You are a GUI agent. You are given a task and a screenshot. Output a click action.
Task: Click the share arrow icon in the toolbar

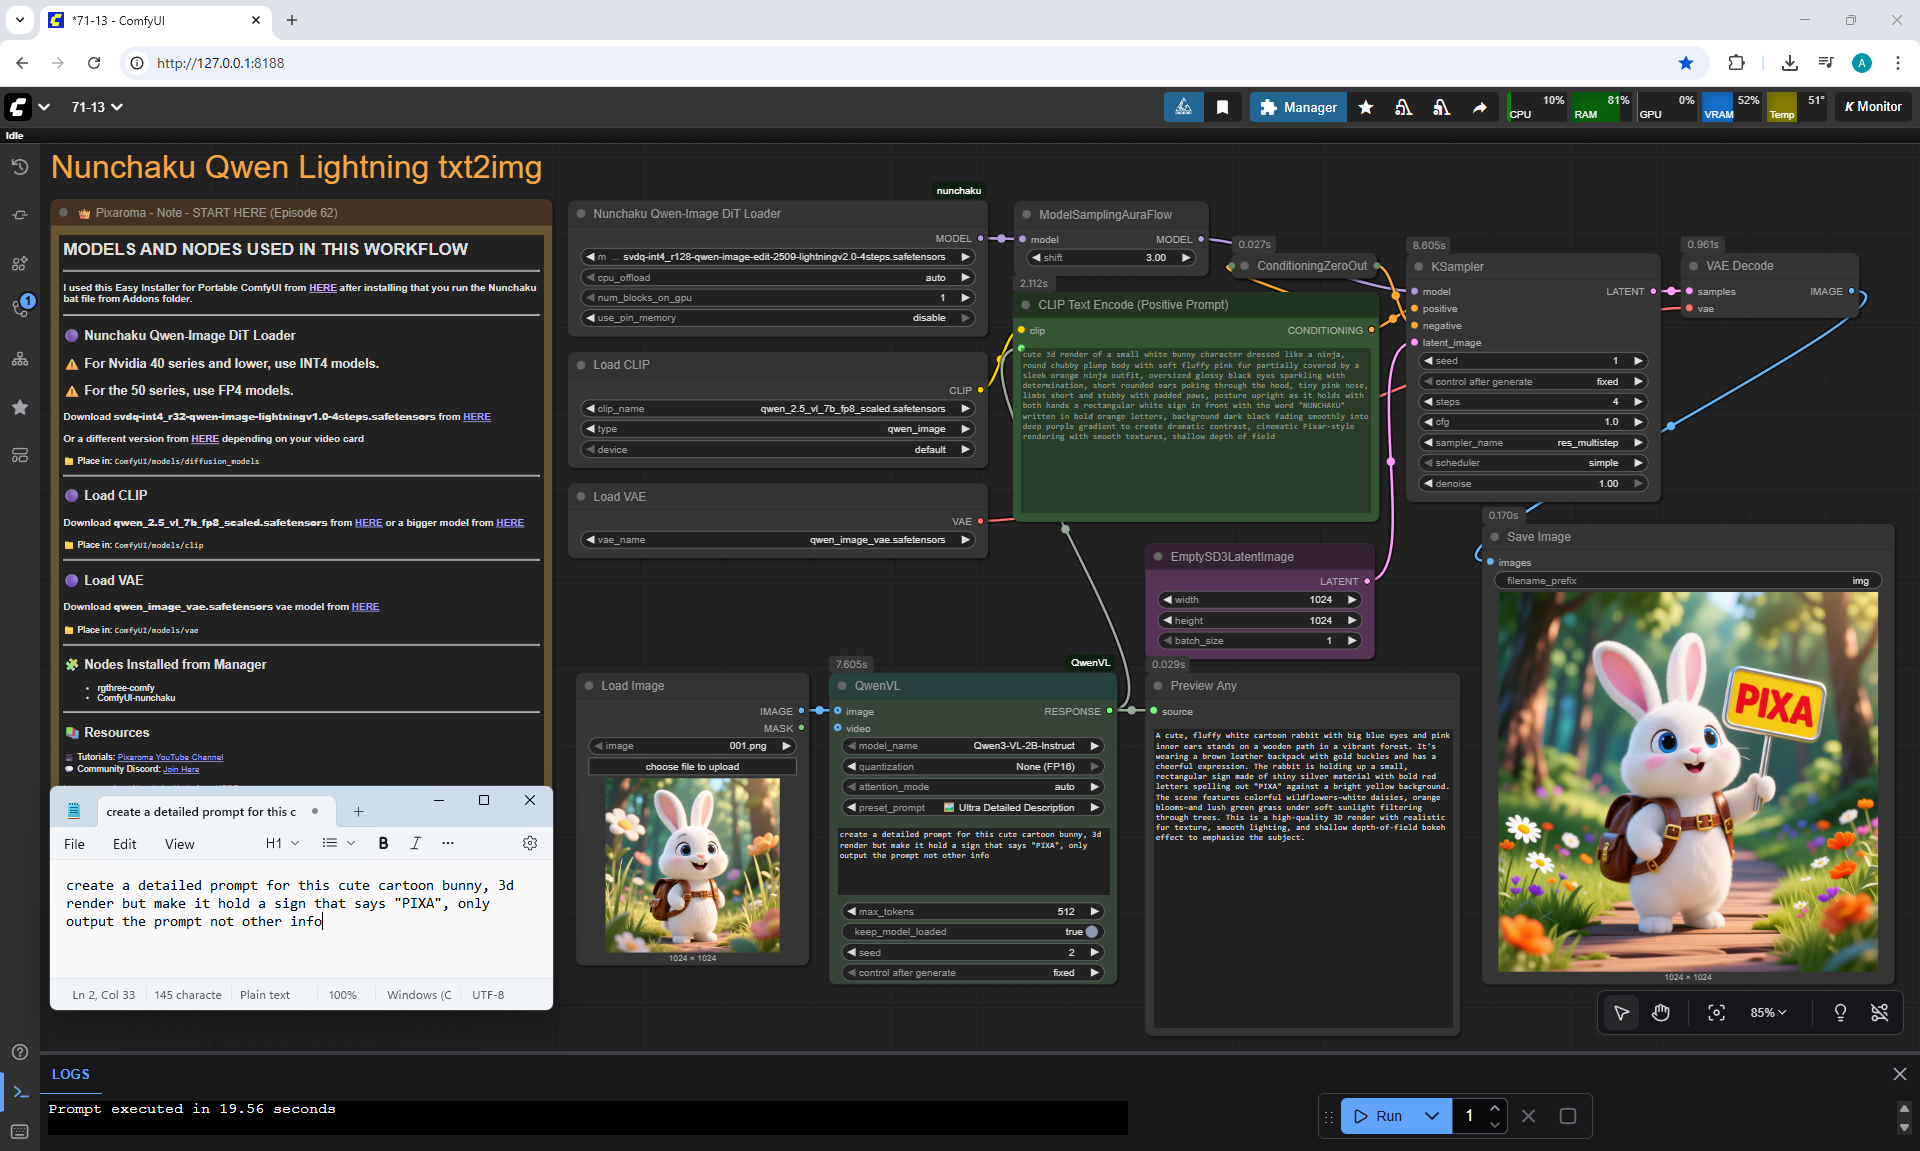(1479, 107)
